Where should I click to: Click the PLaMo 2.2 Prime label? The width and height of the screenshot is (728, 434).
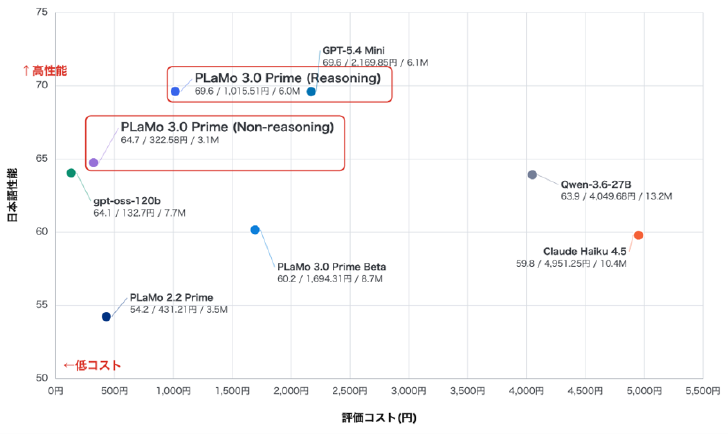(x=171, y=298)
